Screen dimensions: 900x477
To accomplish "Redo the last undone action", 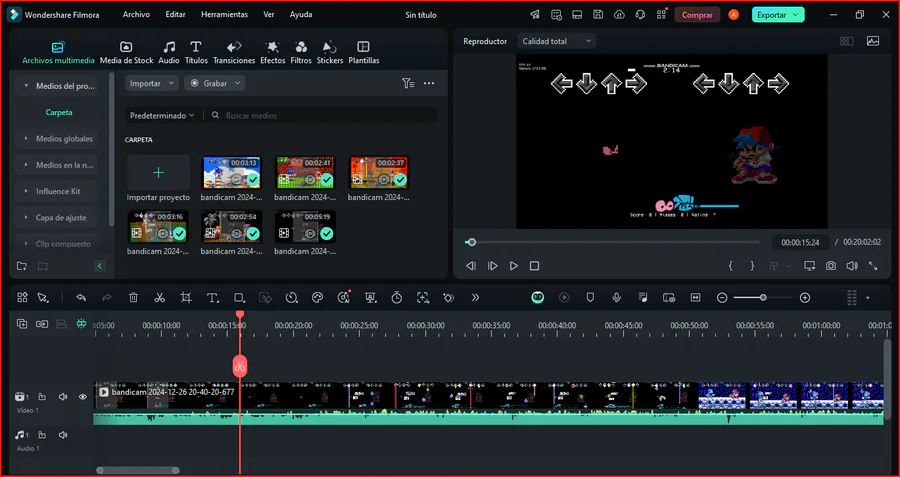I will [107, 297].
